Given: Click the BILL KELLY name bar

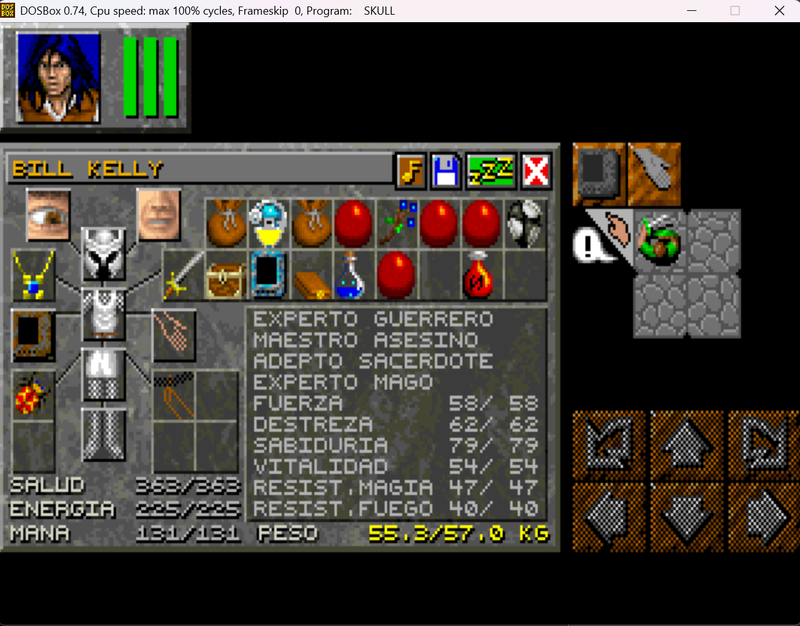Looking at the screenshot, I should coord(199,169).
